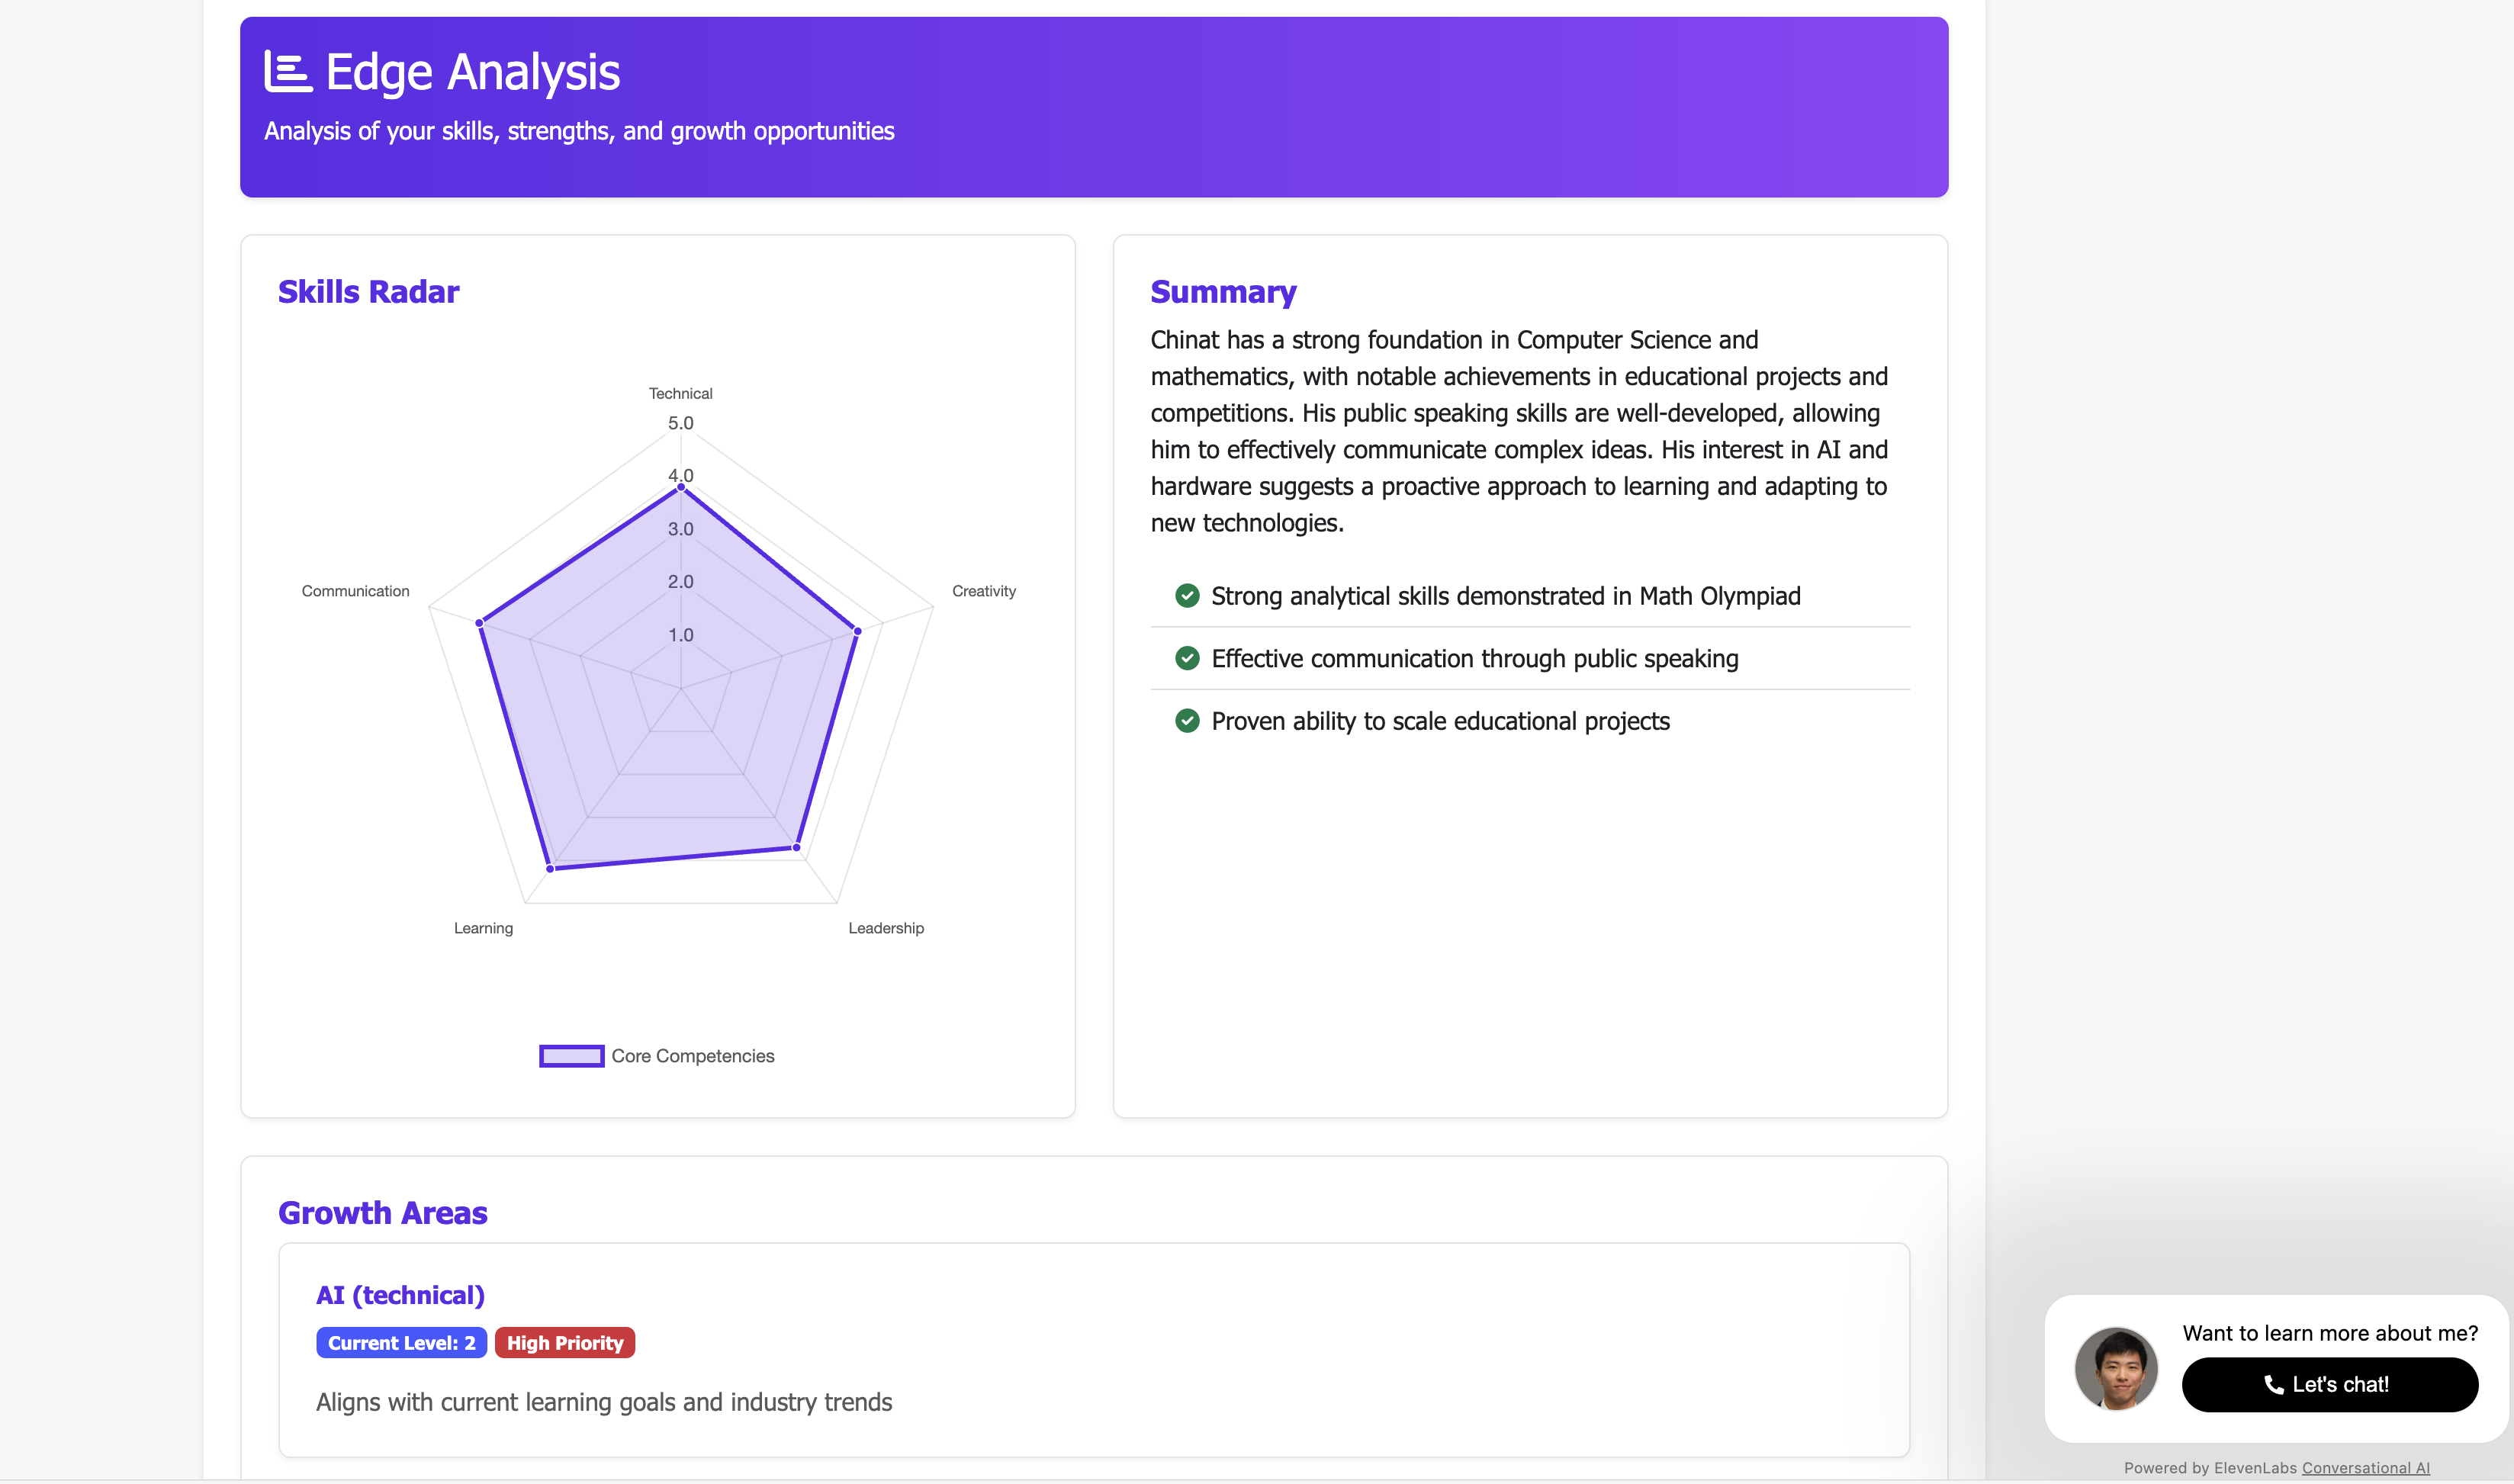Click the Creativity data point on radar chart

(x=857, y=631)
